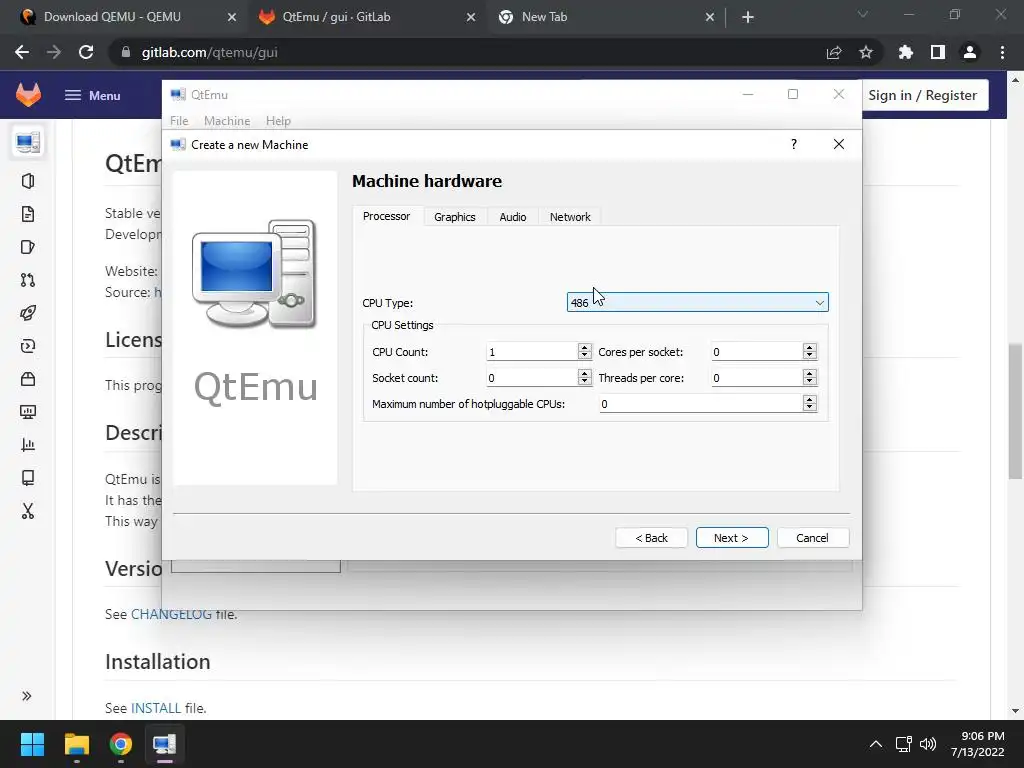Open Chrome three-dot menu
Screen dimensions: 1024x768
point(1002,52)
